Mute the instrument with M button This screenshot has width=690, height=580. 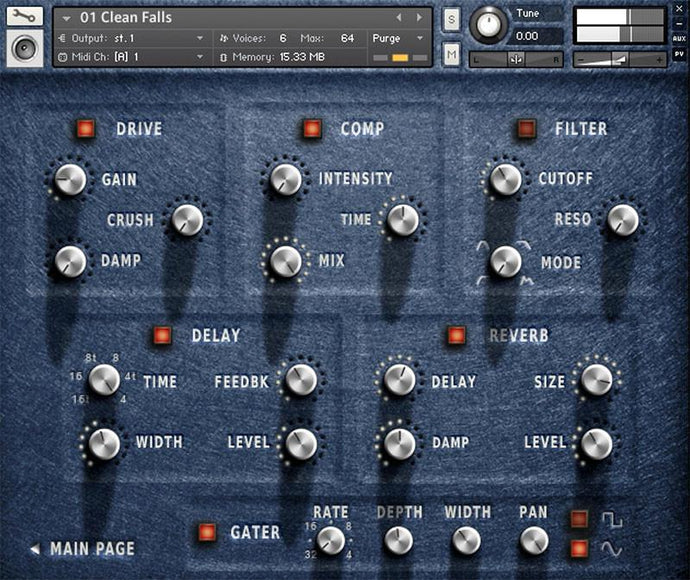click(451, 52)
